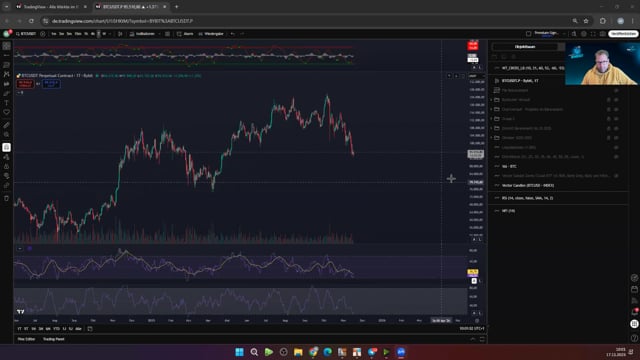Select the MFI (14) row
Screen dimensions: 640x360
click(558, 211)
